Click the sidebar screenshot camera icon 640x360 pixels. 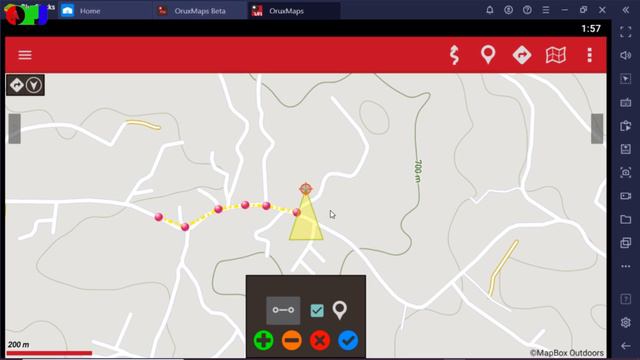(625, 172)
